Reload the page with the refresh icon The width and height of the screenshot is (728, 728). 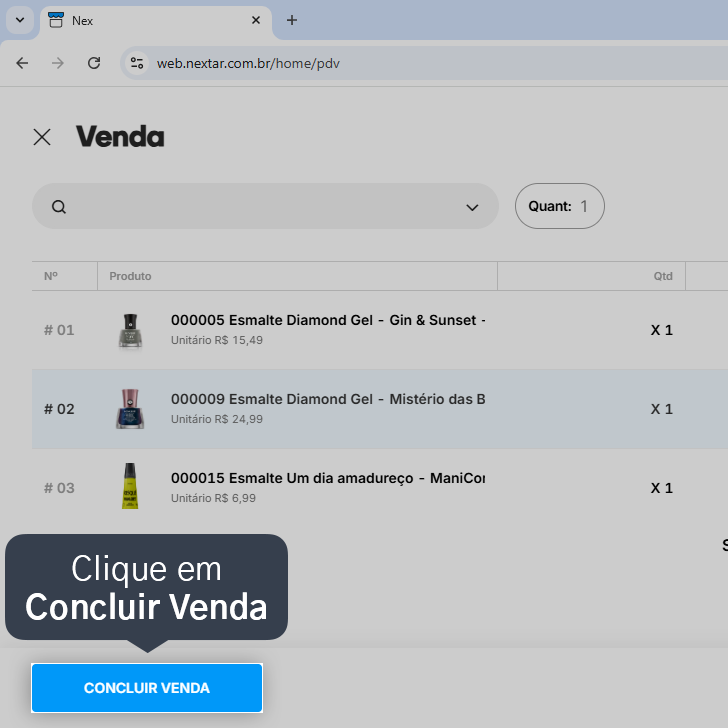point(94,63)
